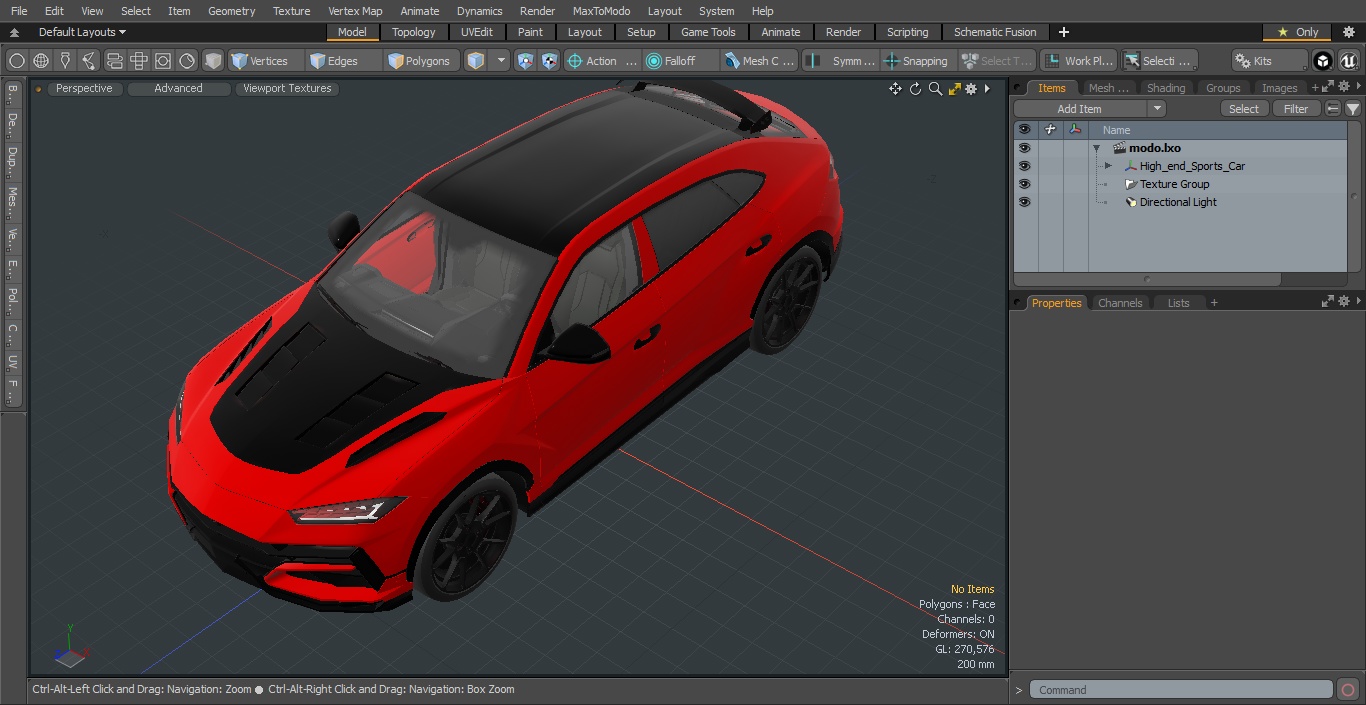
Task: Click the Command input field
Action: pyautogui.click(x=1180, y=690)
